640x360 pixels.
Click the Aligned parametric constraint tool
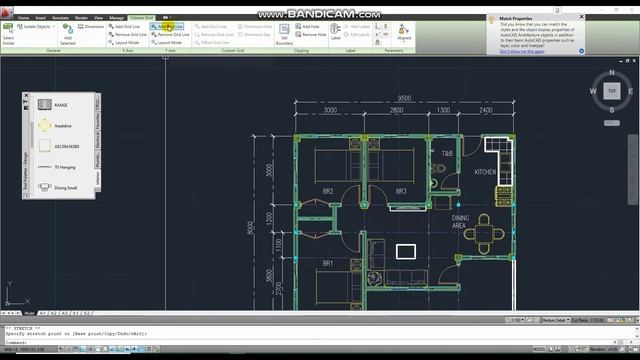(x=404, y=33)
